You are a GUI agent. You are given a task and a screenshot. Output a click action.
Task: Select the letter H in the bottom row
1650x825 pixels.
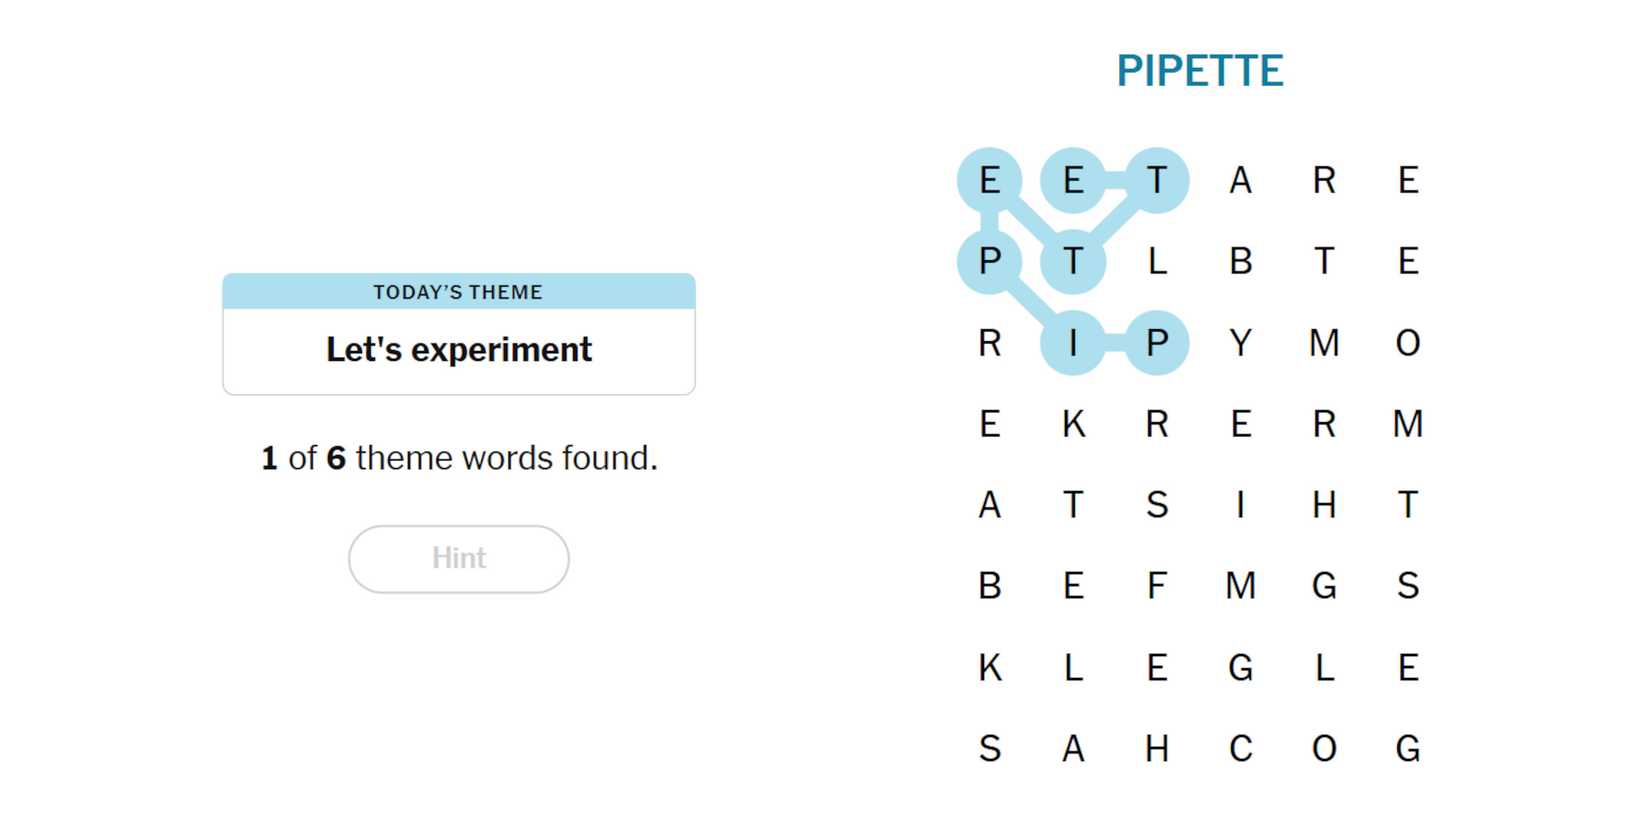coord(1157,748)
